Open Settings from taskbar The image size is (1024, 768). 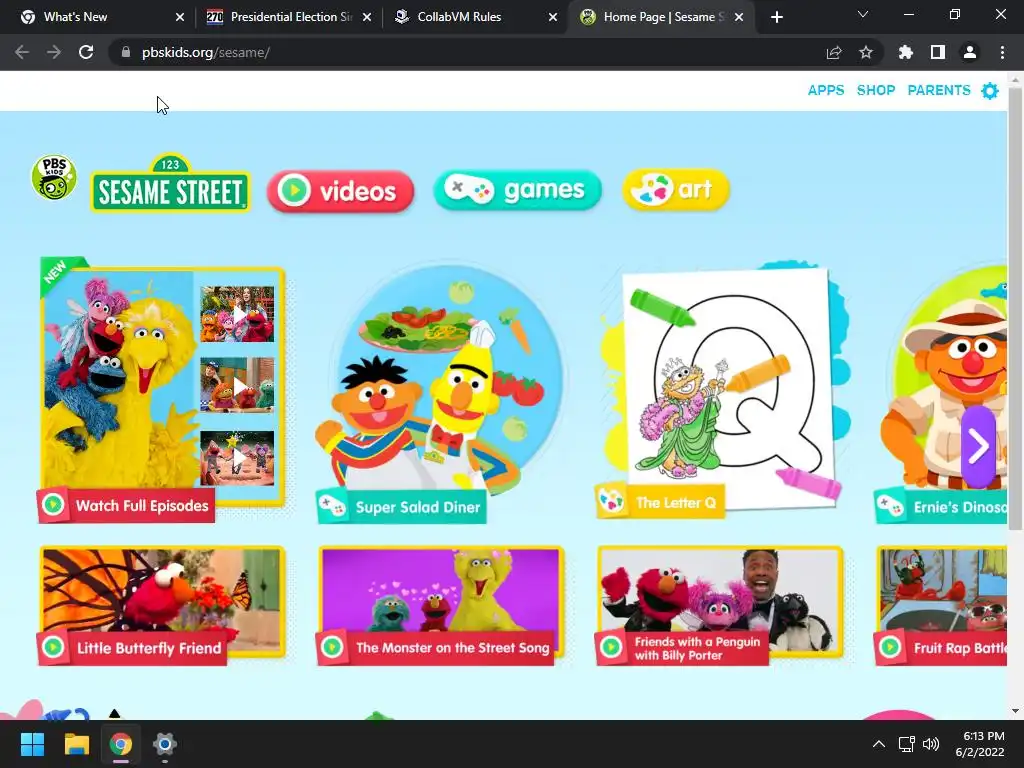click(x=165, y=744)
